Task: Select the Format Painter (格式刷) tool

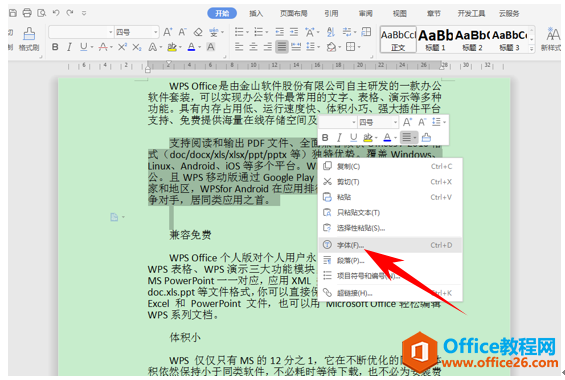Action: tap(29, 39)
